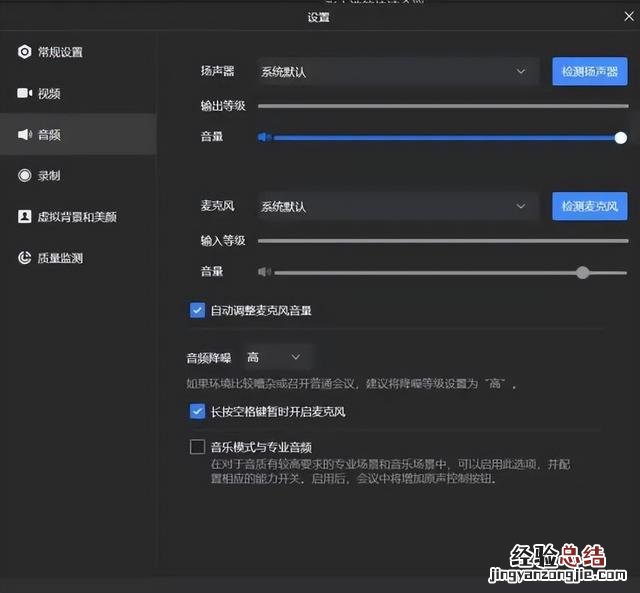640x593 pixels.
Task: Toggle 长按空格键暂时开启麦克风 checkbox
Action: click(x=197, y=411)
